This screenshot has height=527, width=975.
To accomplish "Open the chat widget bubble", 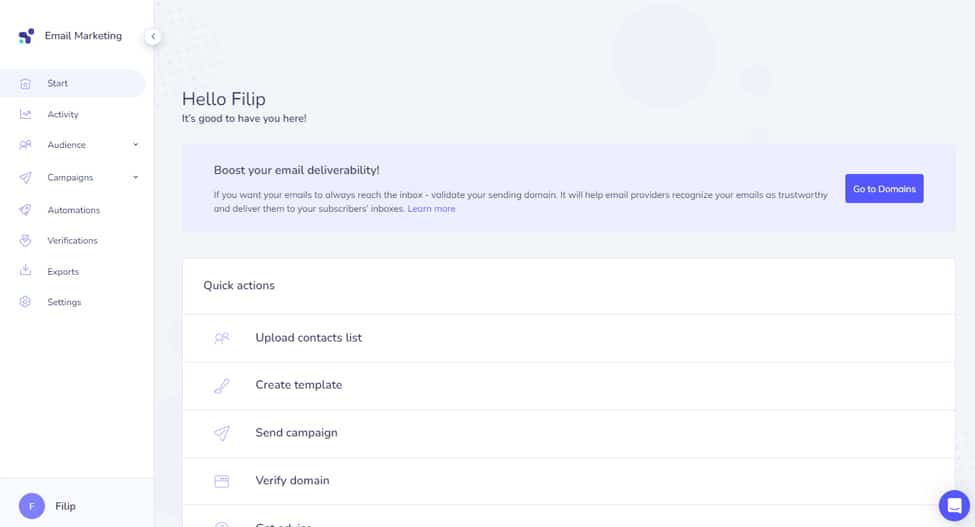I will tap(954, 506).
